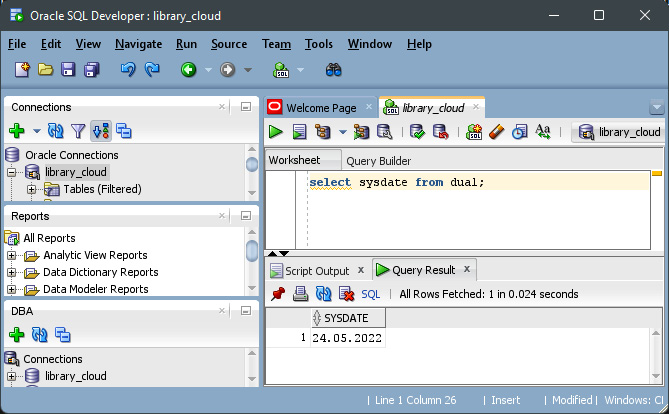This screenshot has width=669, height=414.
Task: Commit changes with the Commit icon
Action: click(x=417, y=132)
